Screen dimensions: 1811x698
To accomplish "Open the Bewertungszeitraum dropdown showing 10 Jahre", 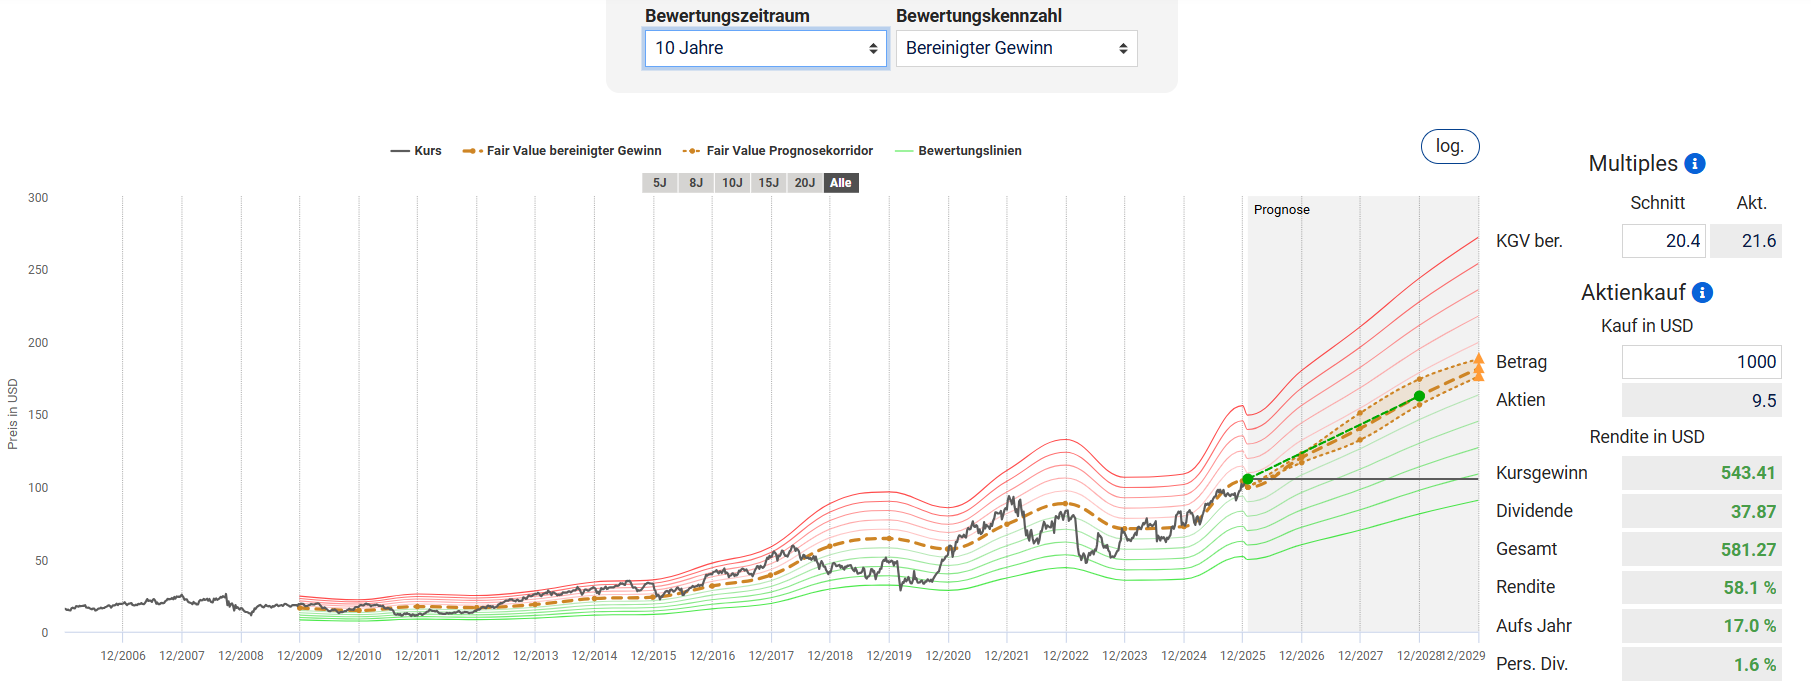I will click(x=765, y=48).
